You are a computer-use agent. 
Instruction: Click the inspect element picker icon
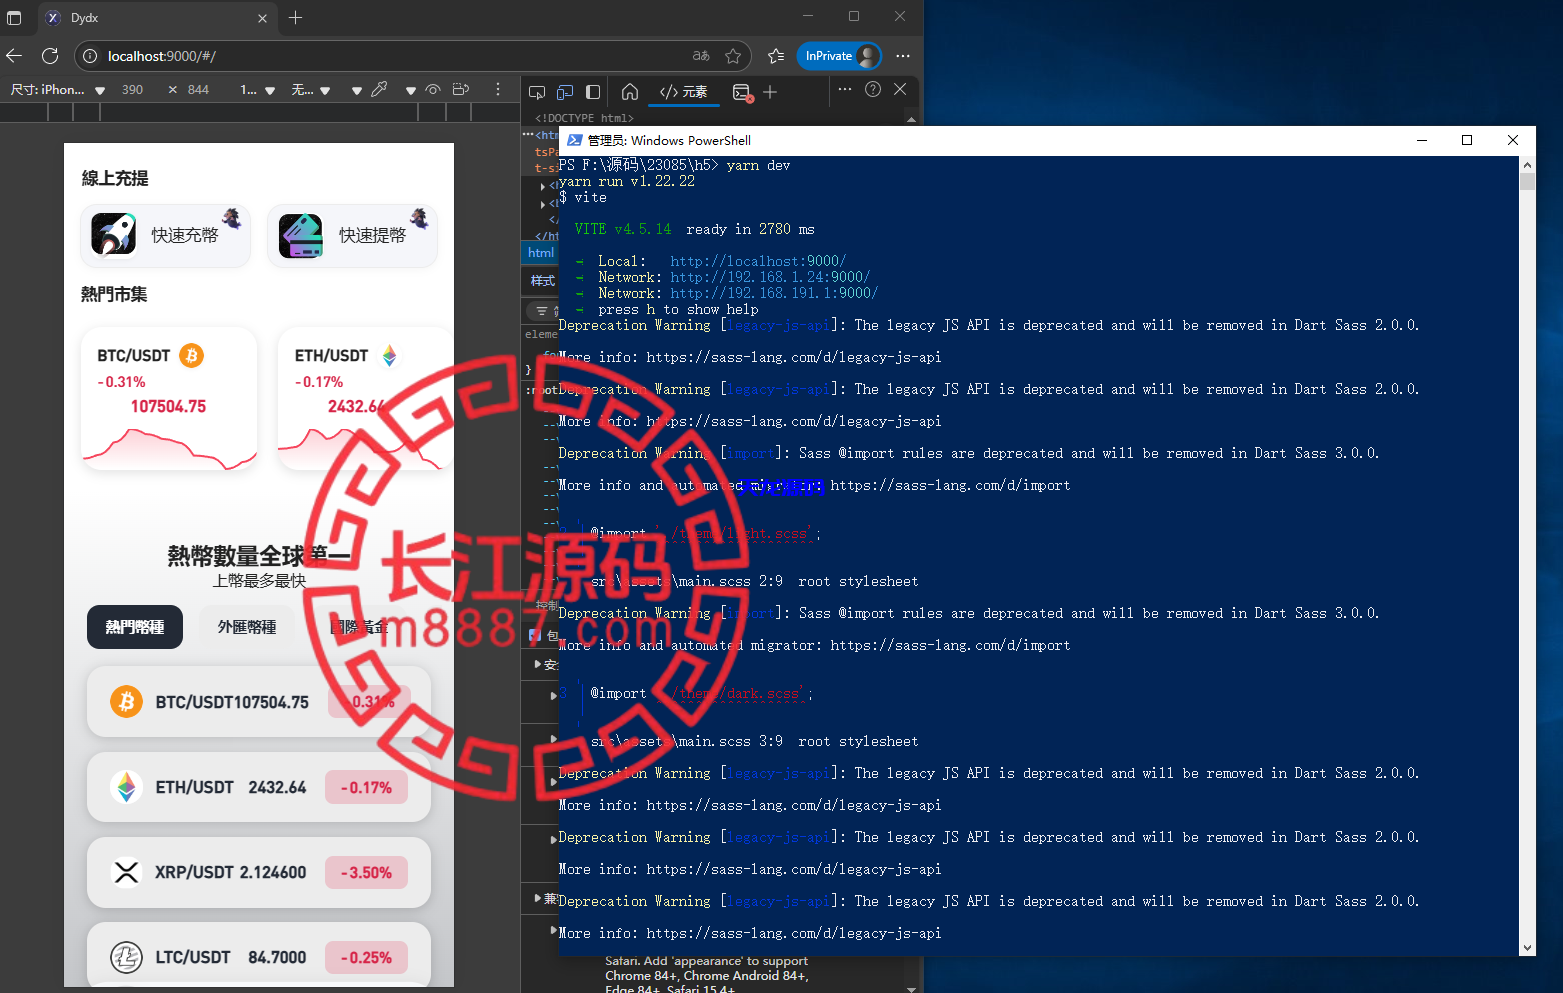tap(537, 92)
